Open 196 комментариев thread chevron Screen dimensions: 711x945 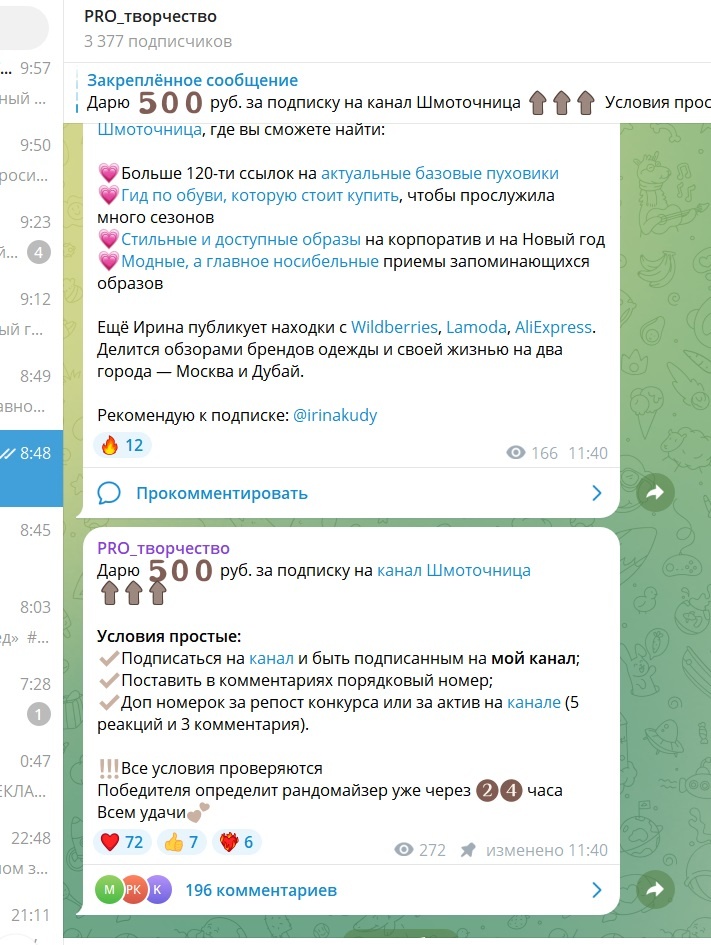tap(597, 890)
